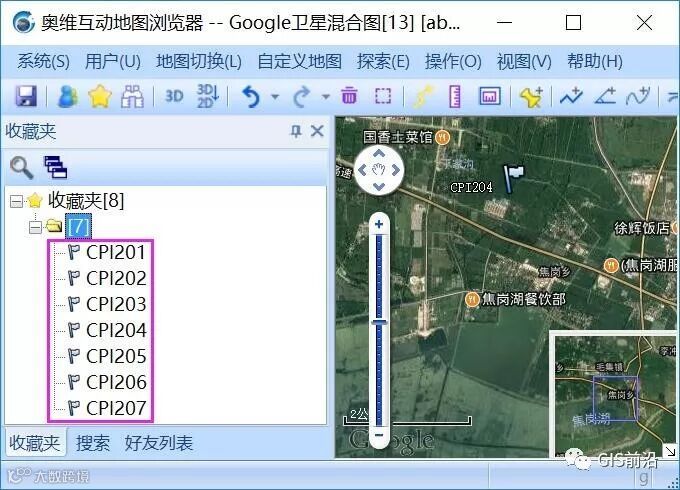Image resolution: width=680 pixels, height=490 pixels.
Task: Select the 收藏夹[8] root item
Action: pos(86,200)
